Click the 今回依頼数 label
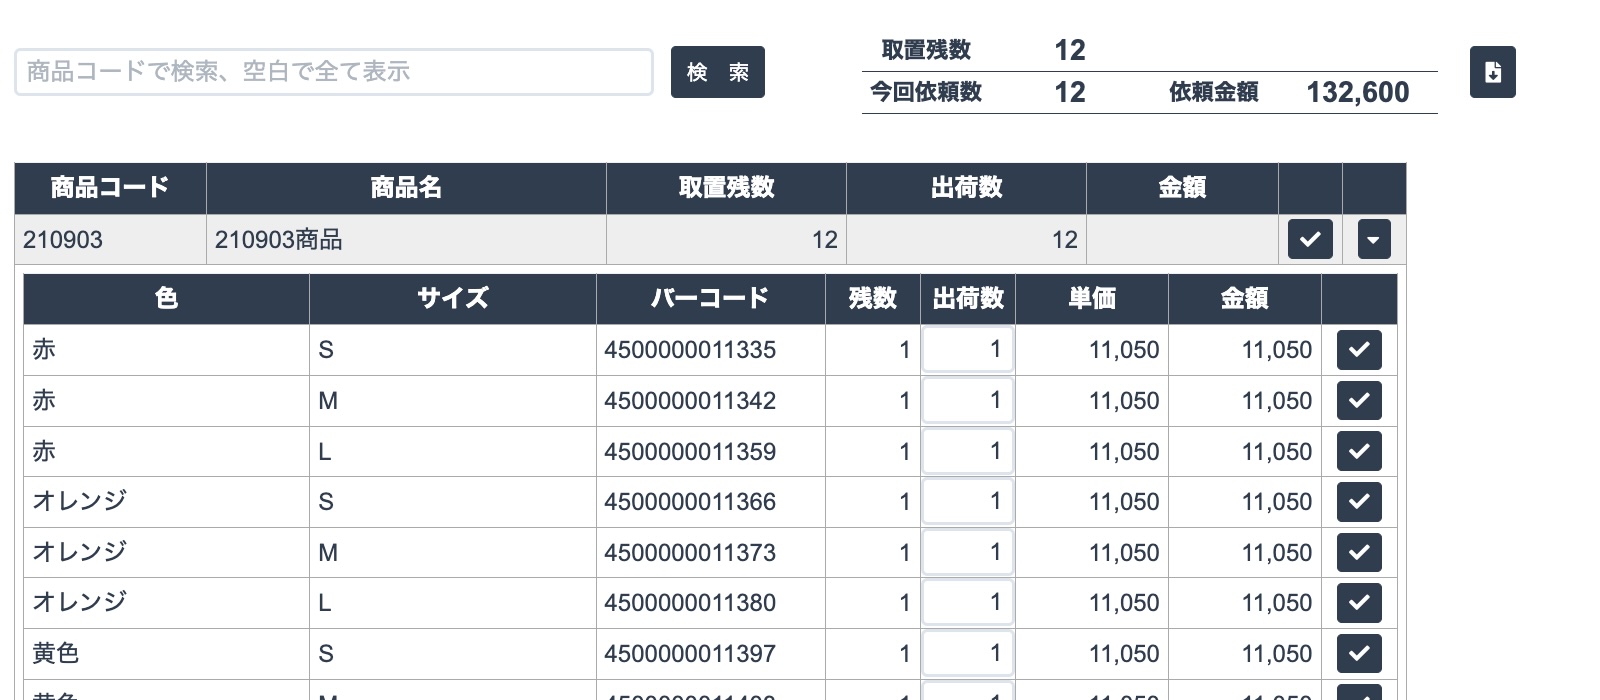The height and width of the screenshot is (700, 1600). pyautogui.click(x=926, y=92)
